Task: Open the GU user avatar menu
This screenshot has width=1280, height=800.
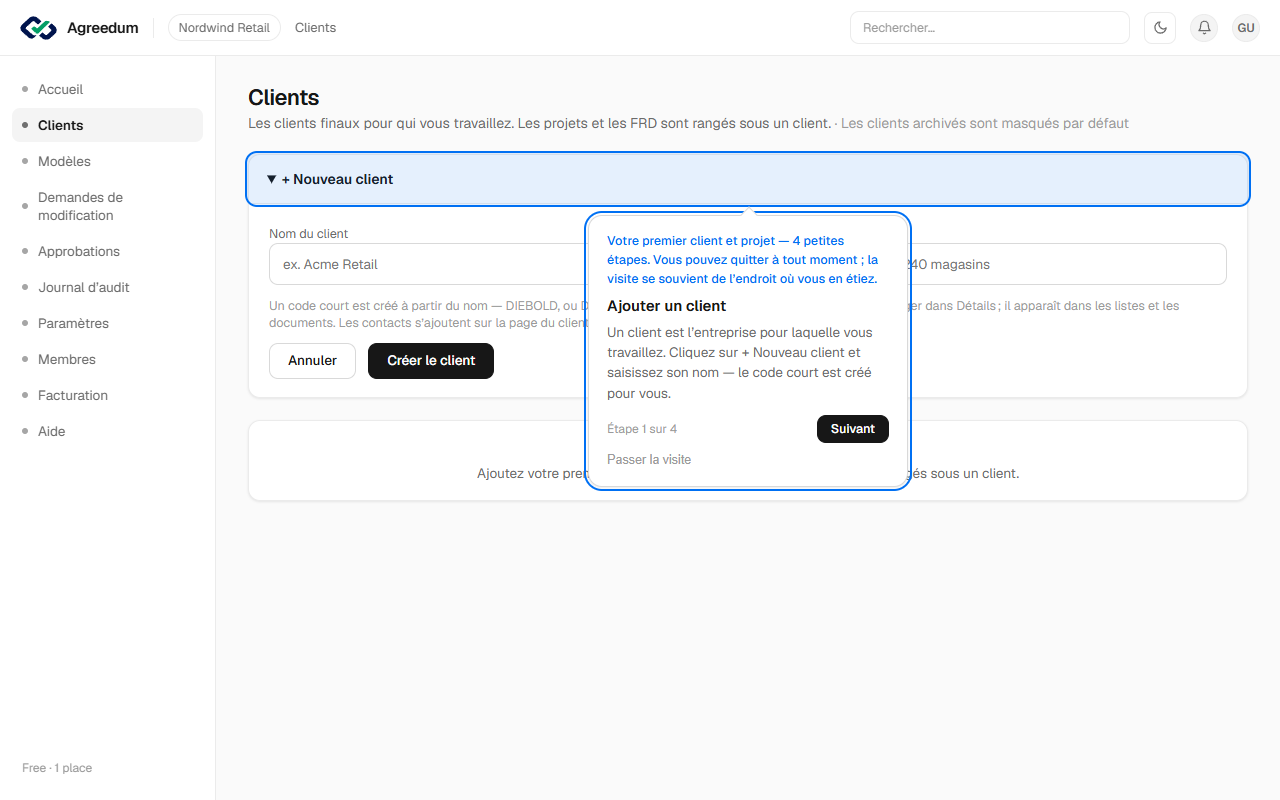Action: (x=1246, y=28)
